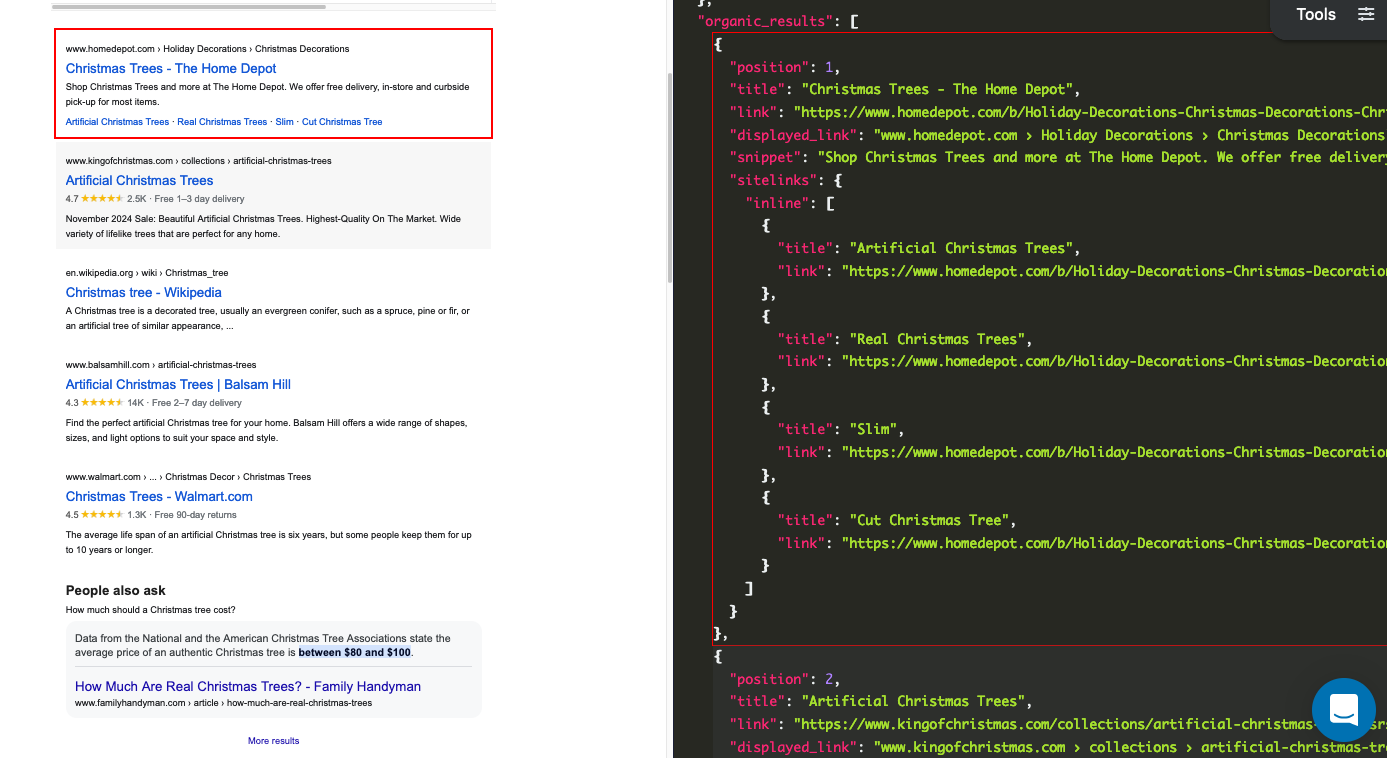Image resolution: width=1387 pixels, height=758 pixels.
Task: Expand 'How much should a Christmas tree cost?' question
Action: tap(151, 609)
